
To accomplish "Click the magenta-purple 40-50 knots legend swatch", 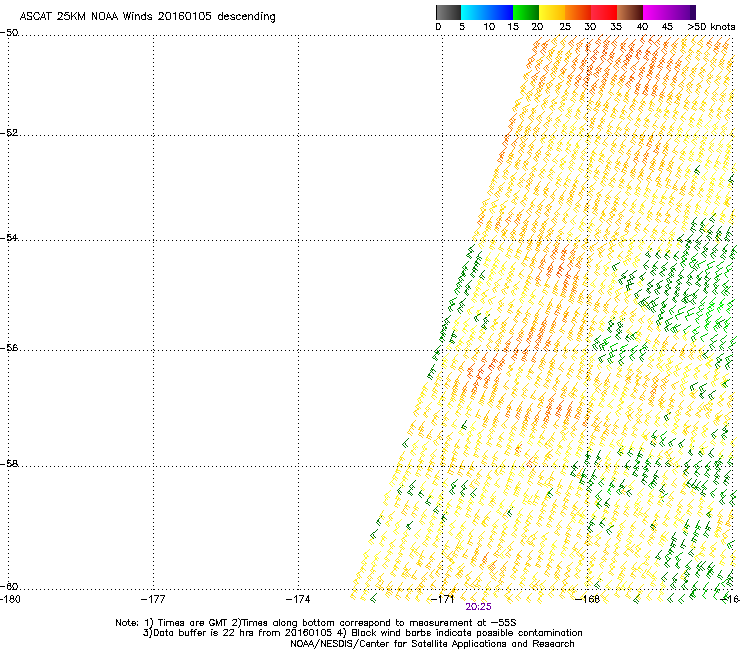I will click(669, 12).
